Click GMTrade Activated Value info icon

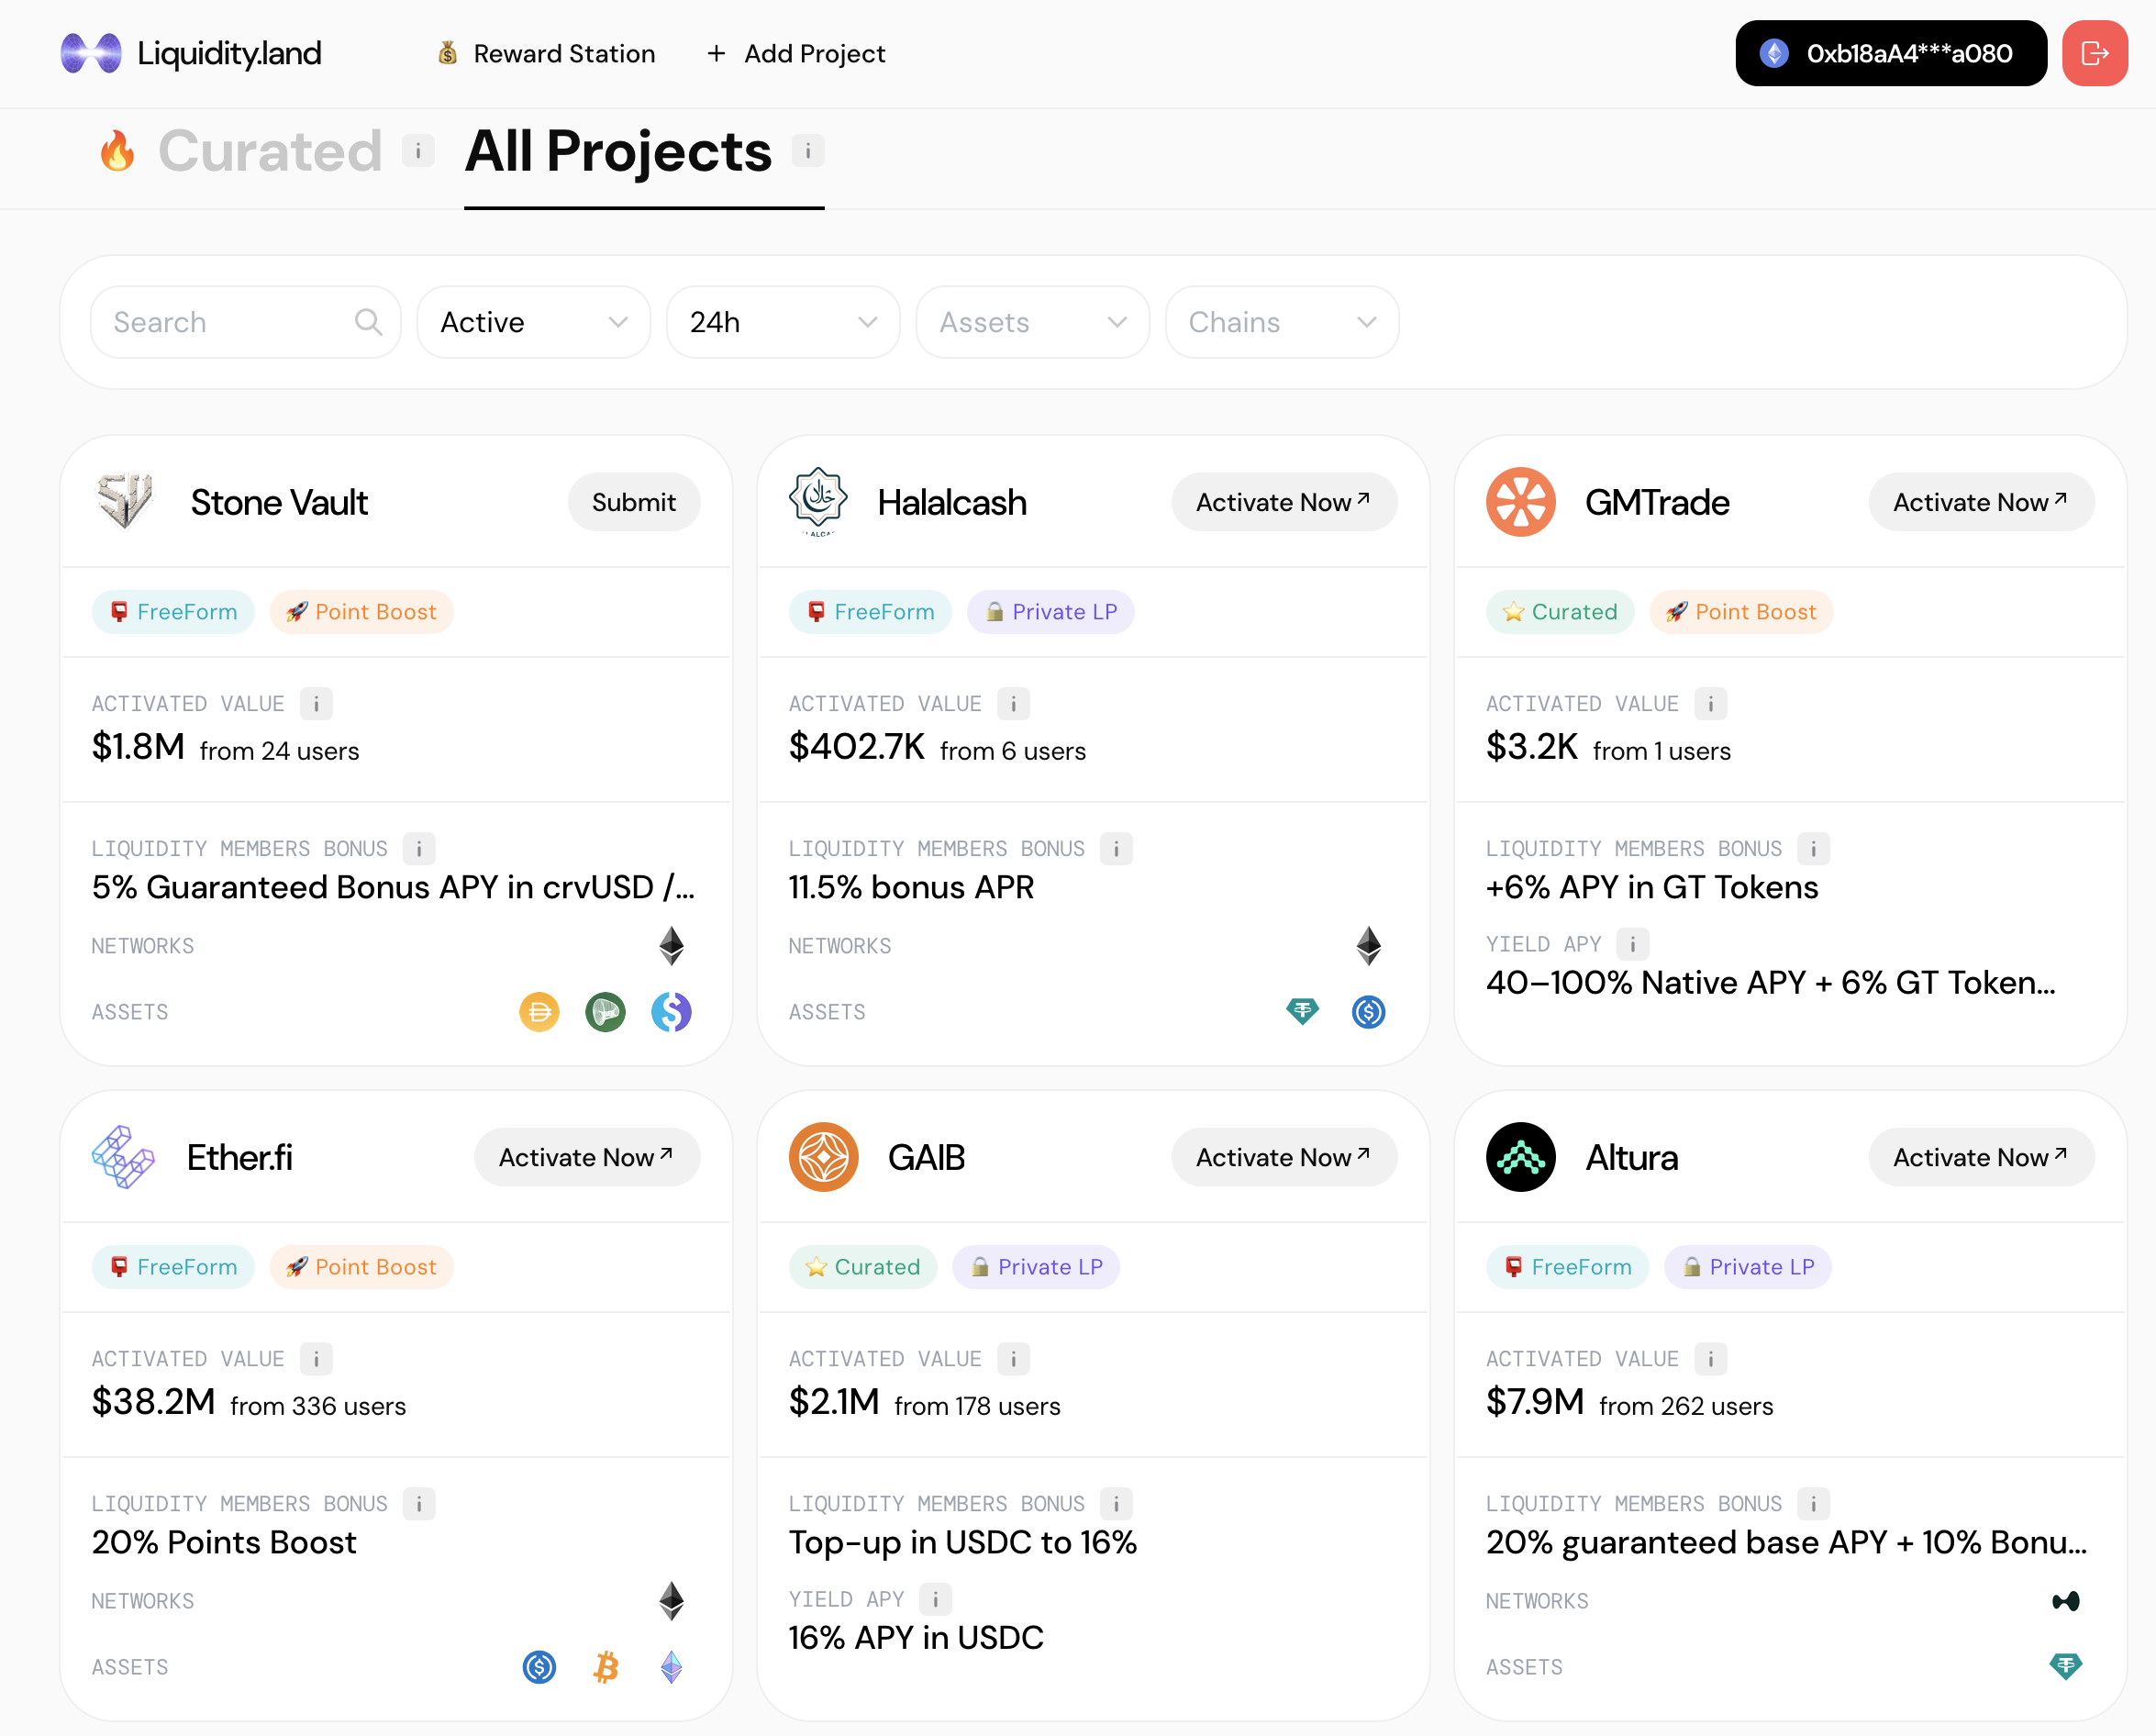[x=1710, y=704]
